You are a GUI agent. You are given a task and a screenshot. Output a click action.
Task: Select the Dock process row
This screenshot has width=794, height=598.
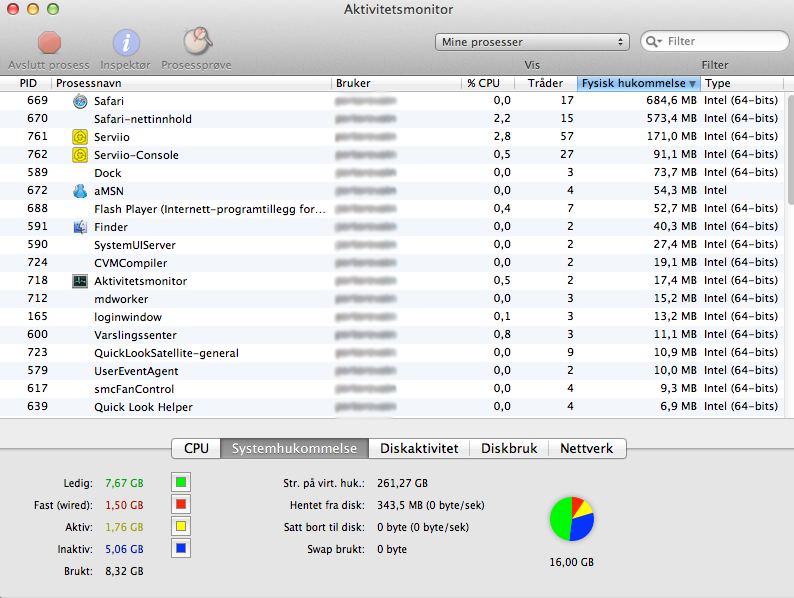(392, 173)
